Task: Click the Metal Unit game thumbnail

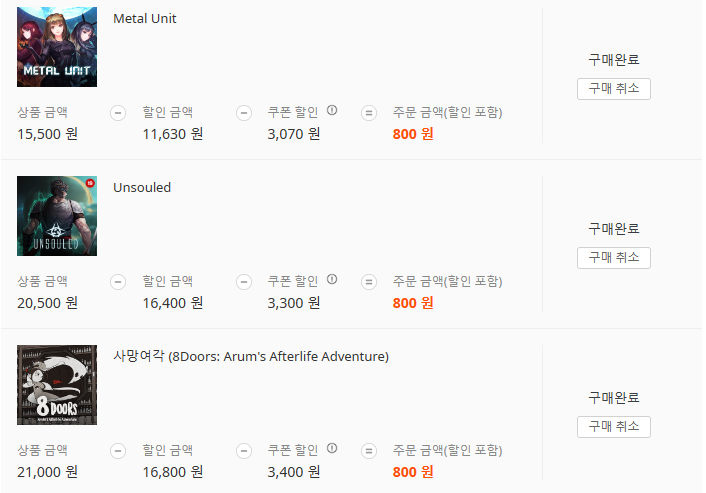Action: tap(57, 47)
